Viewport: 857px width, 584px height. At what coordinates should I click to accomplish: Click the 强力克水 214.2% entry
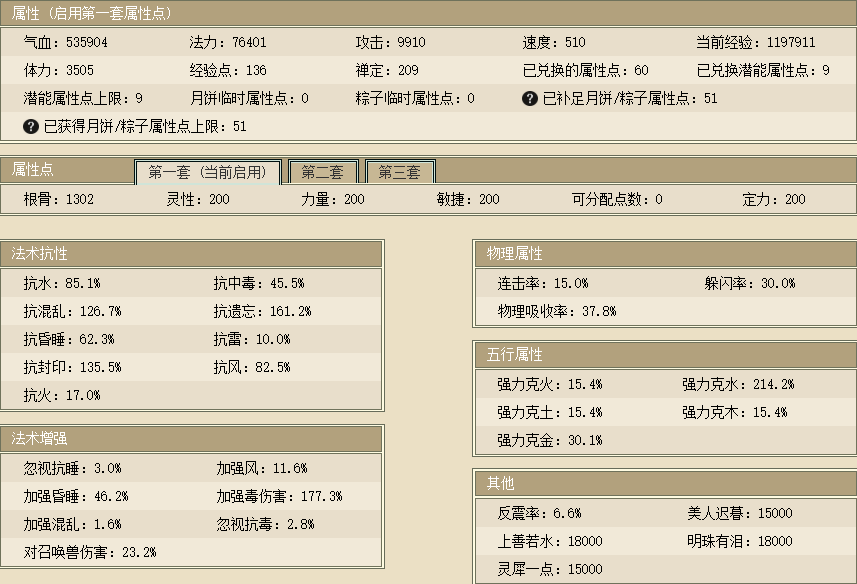tap(738, 384)
